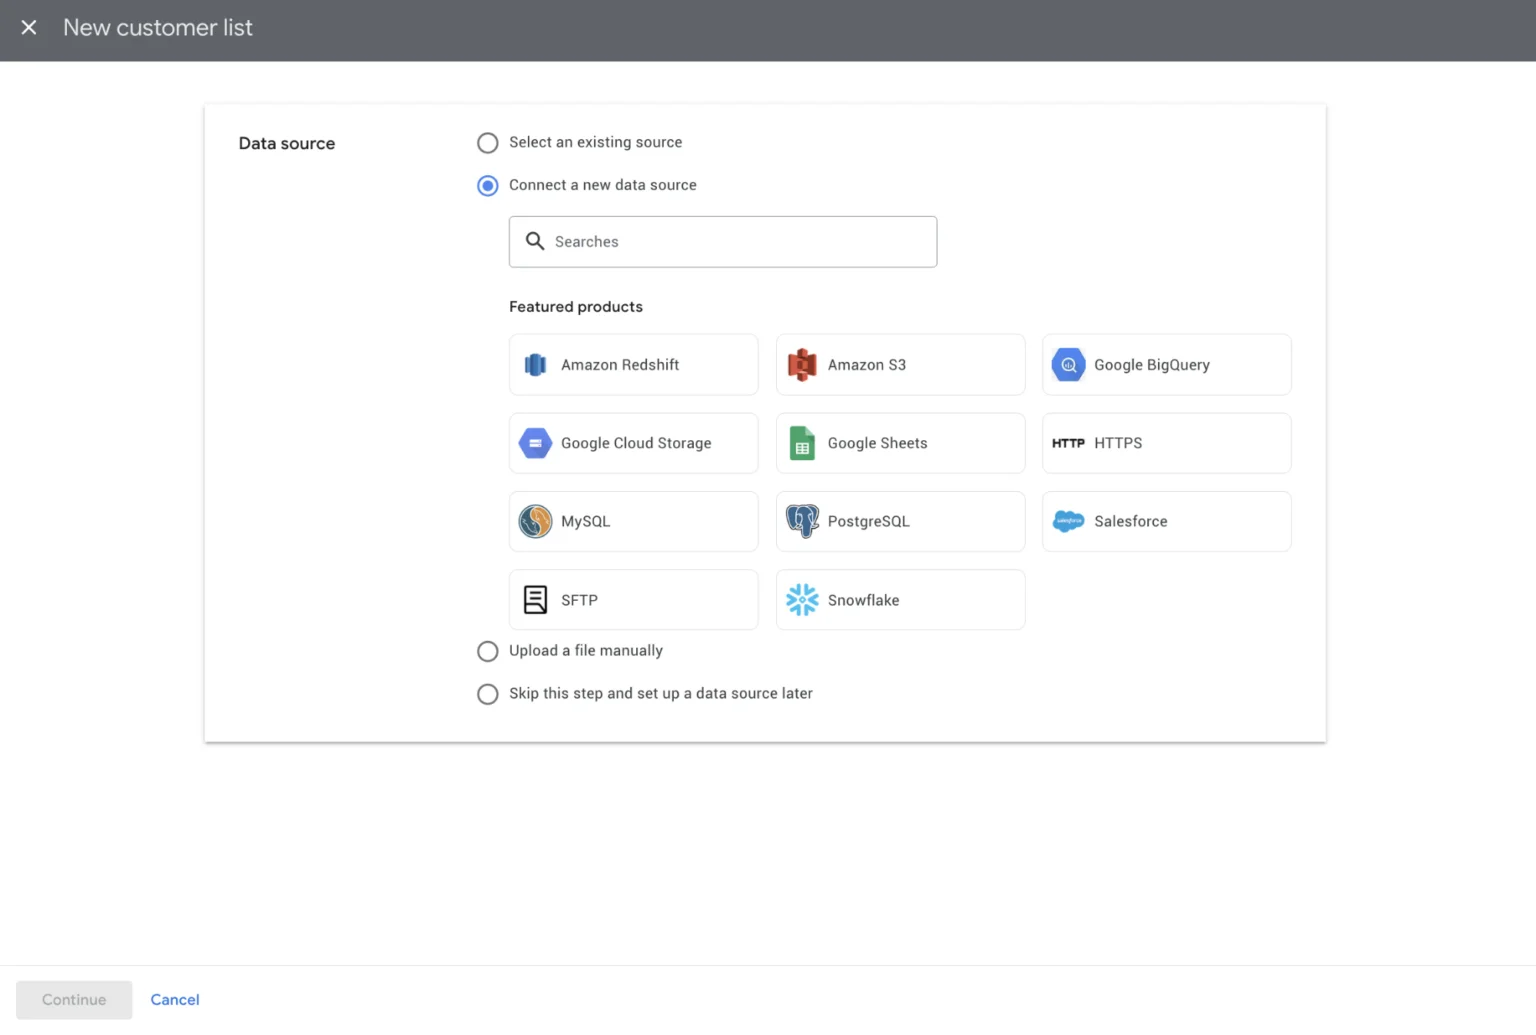
Task: Click the PostgreSQL elephant icon
Action: click(802, 521)
